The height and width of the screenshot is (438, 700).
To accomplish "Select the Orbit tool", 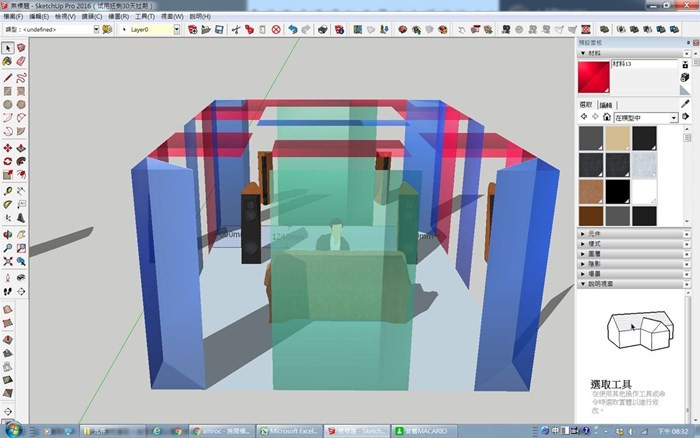I will [x=8, y=234].
